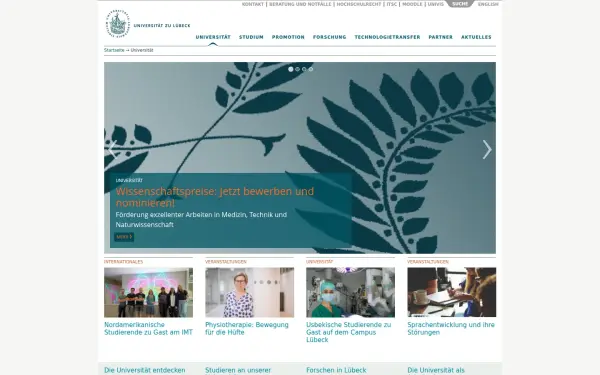
Task: Open thumbnail of people writing at table
Action: 452,292
